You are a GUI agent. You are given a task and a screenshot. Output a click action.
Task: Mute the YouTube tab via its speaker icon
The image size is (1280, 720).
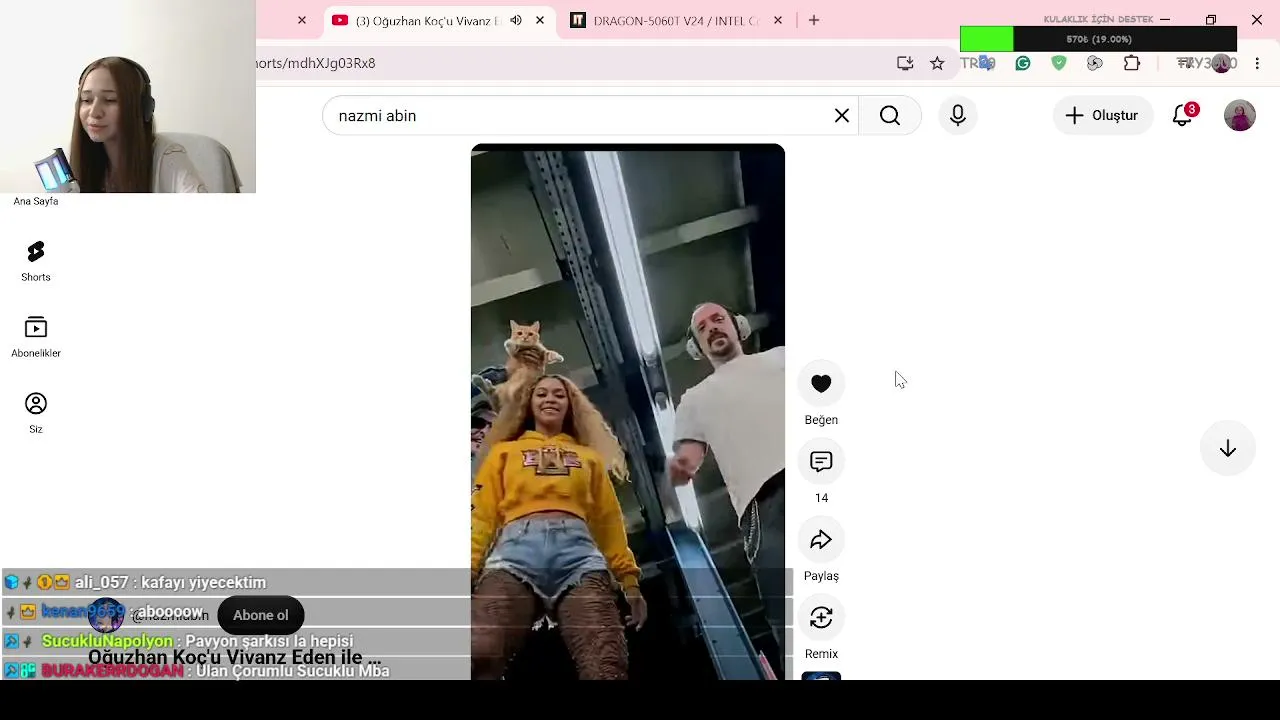point(516,20)
